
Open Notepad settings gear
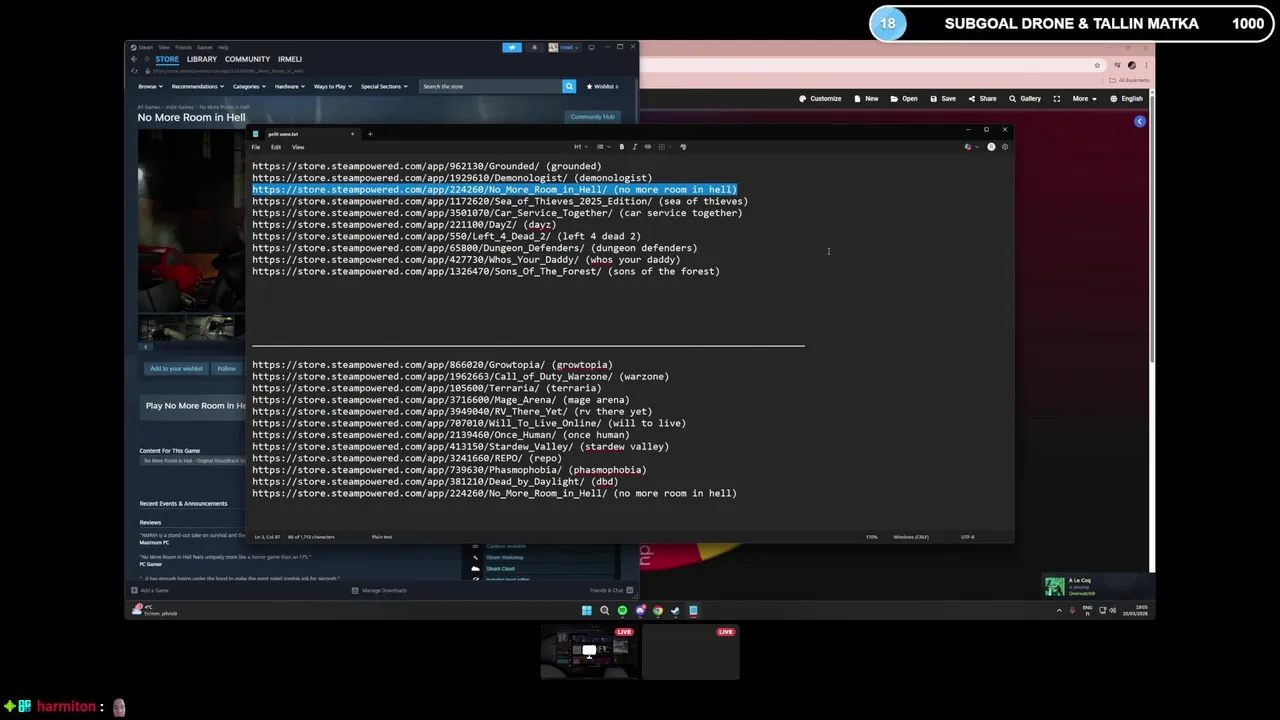1005,147
